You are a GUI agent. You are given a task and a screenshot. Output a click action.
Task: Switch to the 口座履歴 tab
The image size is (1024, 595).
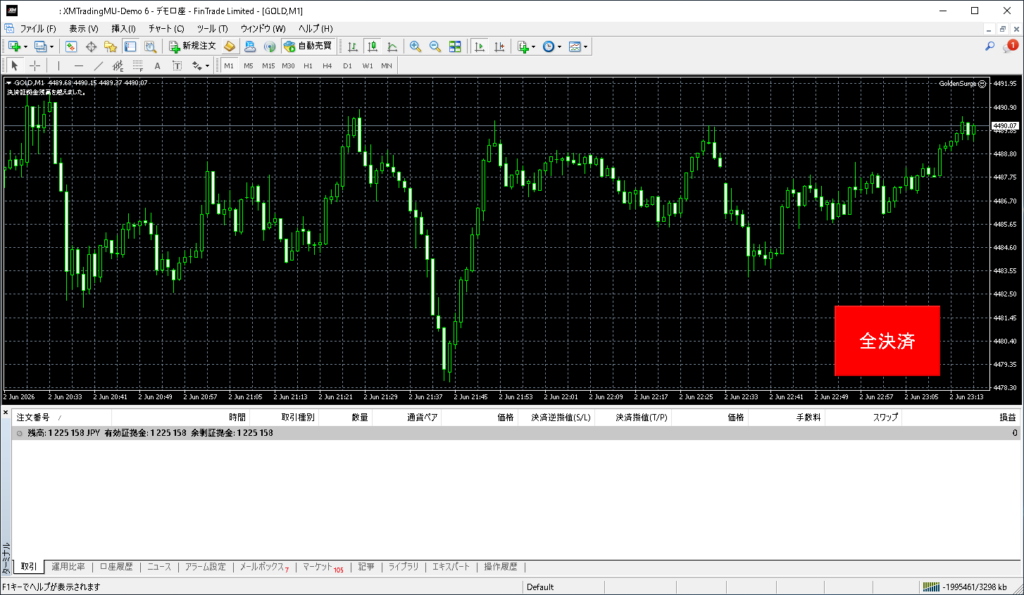[x=116, y=566]
